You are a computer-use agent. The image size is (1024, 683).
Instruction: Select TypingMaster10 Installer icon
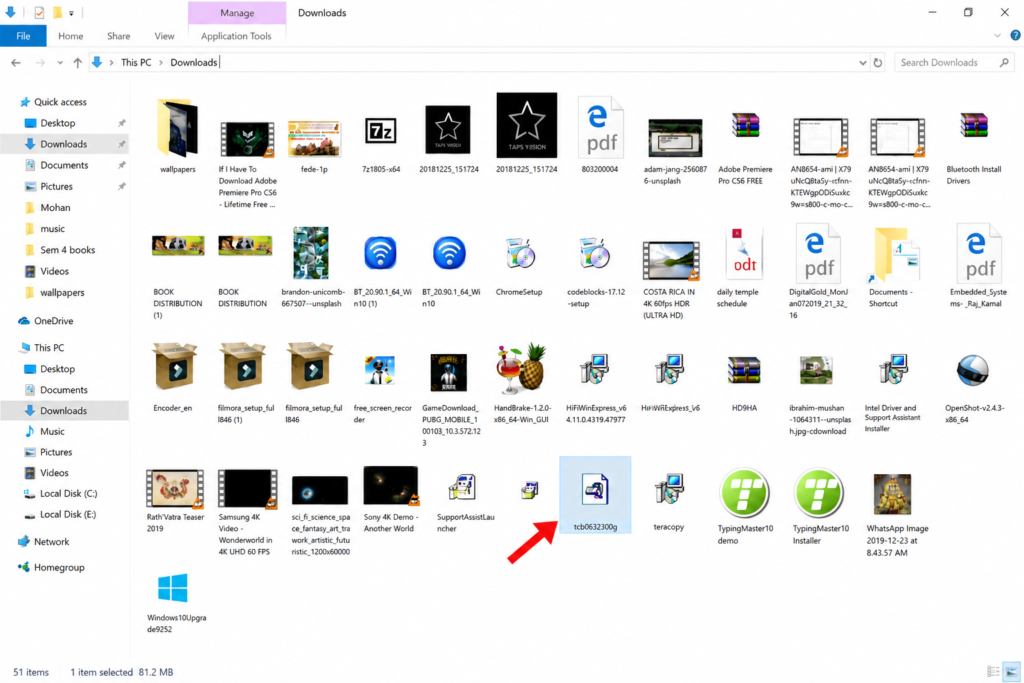[818, 493]
